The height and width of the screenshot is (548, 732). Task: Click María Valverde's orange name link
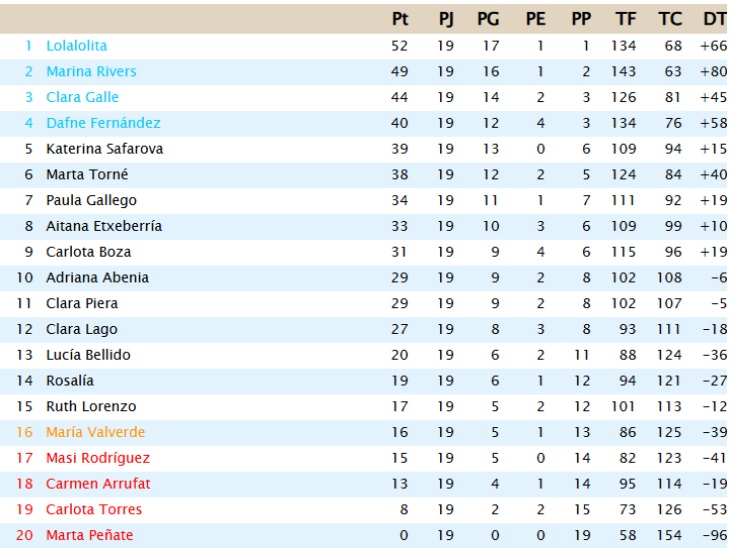[95, 432]
